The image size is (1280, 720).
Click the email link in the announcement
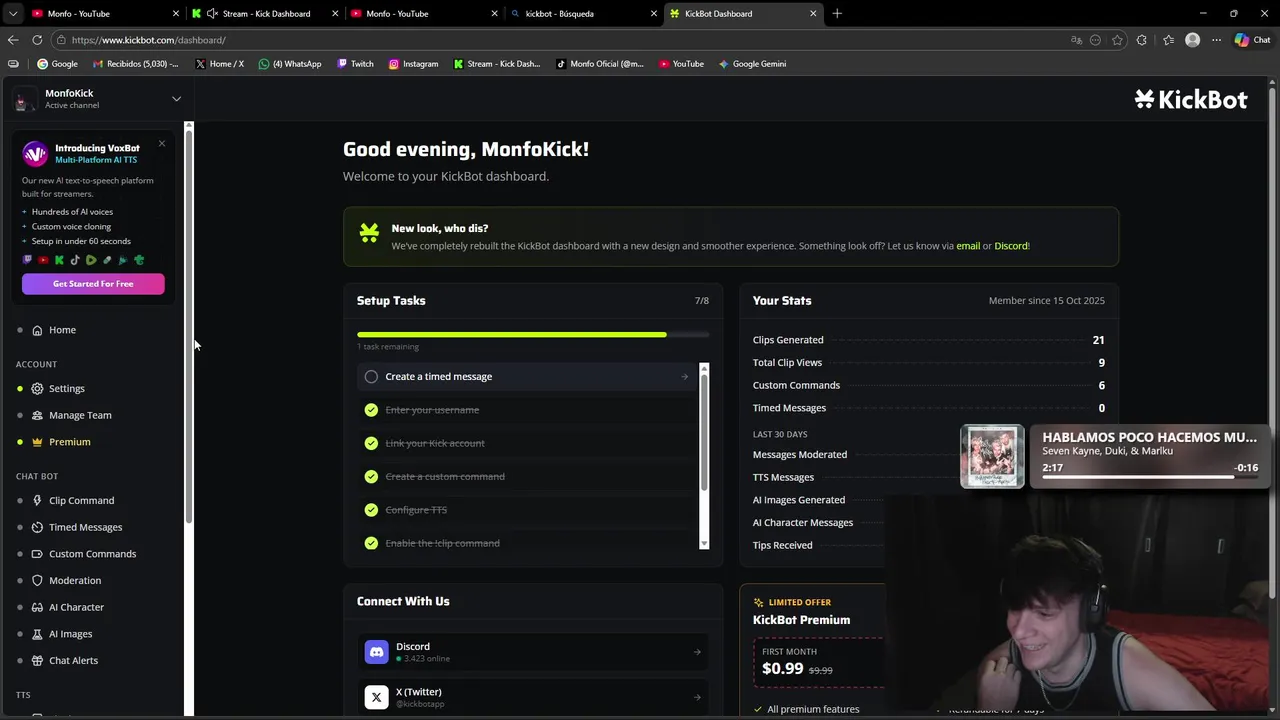coord(968,246)
